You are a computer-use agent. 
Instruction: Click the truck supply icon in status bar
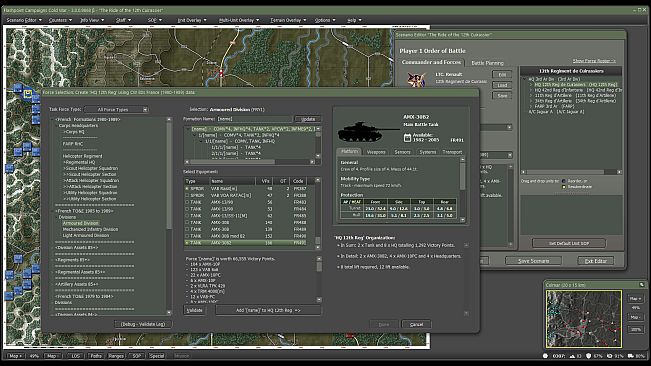pos(631,356)
